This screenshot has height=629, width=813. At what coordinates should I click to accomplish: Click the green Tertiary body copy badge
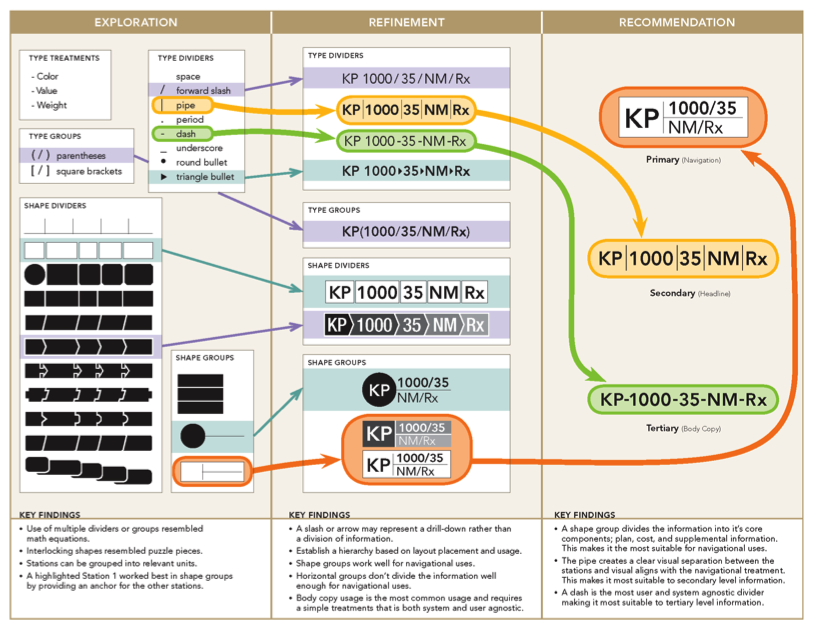(683, 400)
